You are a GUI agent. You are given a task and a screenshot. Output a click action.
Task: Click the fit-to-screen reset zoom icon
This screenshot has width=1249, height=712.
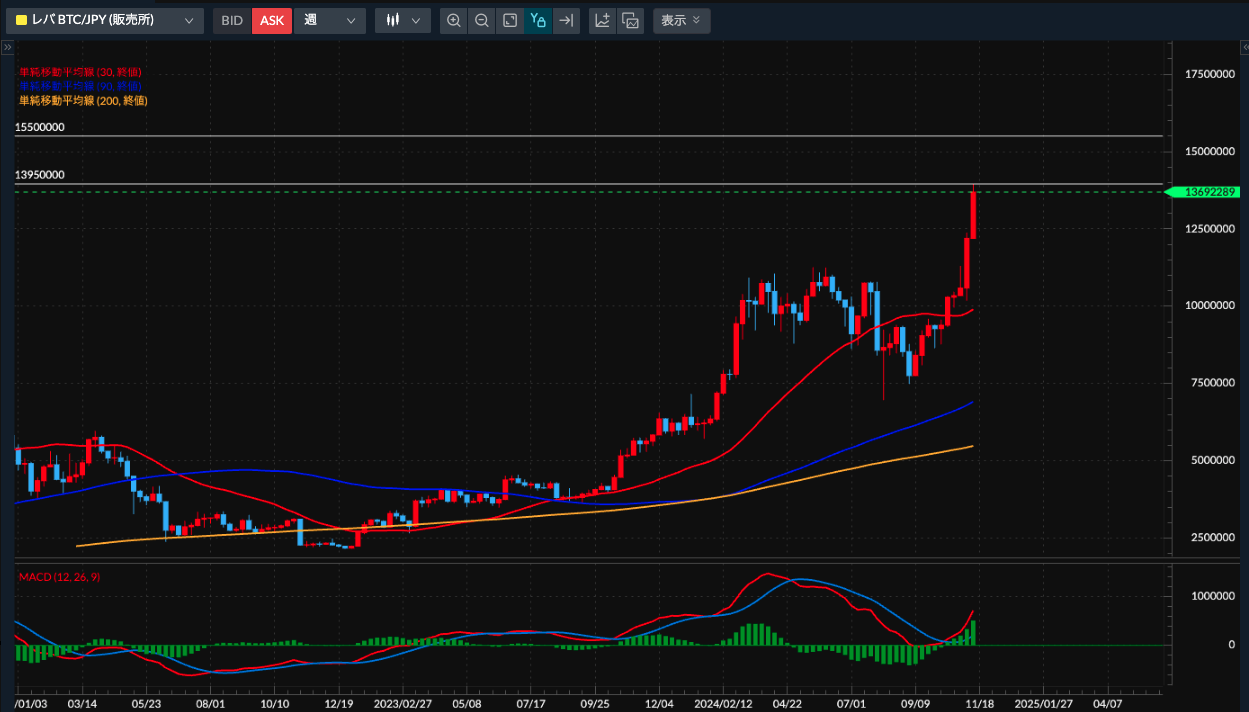tap(510, 20)
